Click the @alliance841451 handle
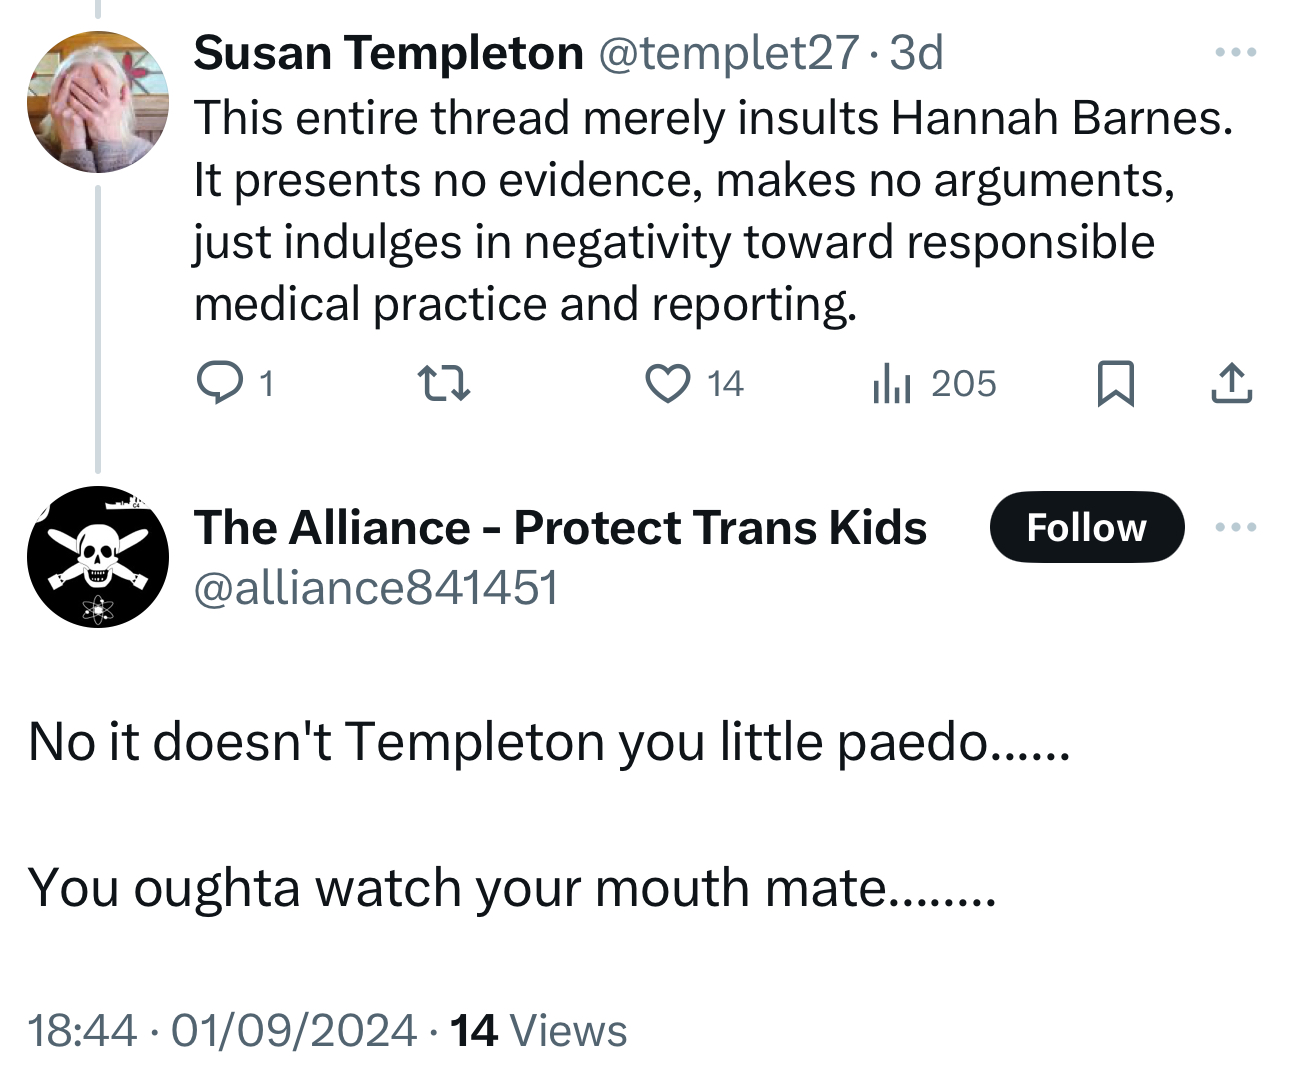Image resolution: width=1290 pixels, height=1090 pixels. (376, 587)
